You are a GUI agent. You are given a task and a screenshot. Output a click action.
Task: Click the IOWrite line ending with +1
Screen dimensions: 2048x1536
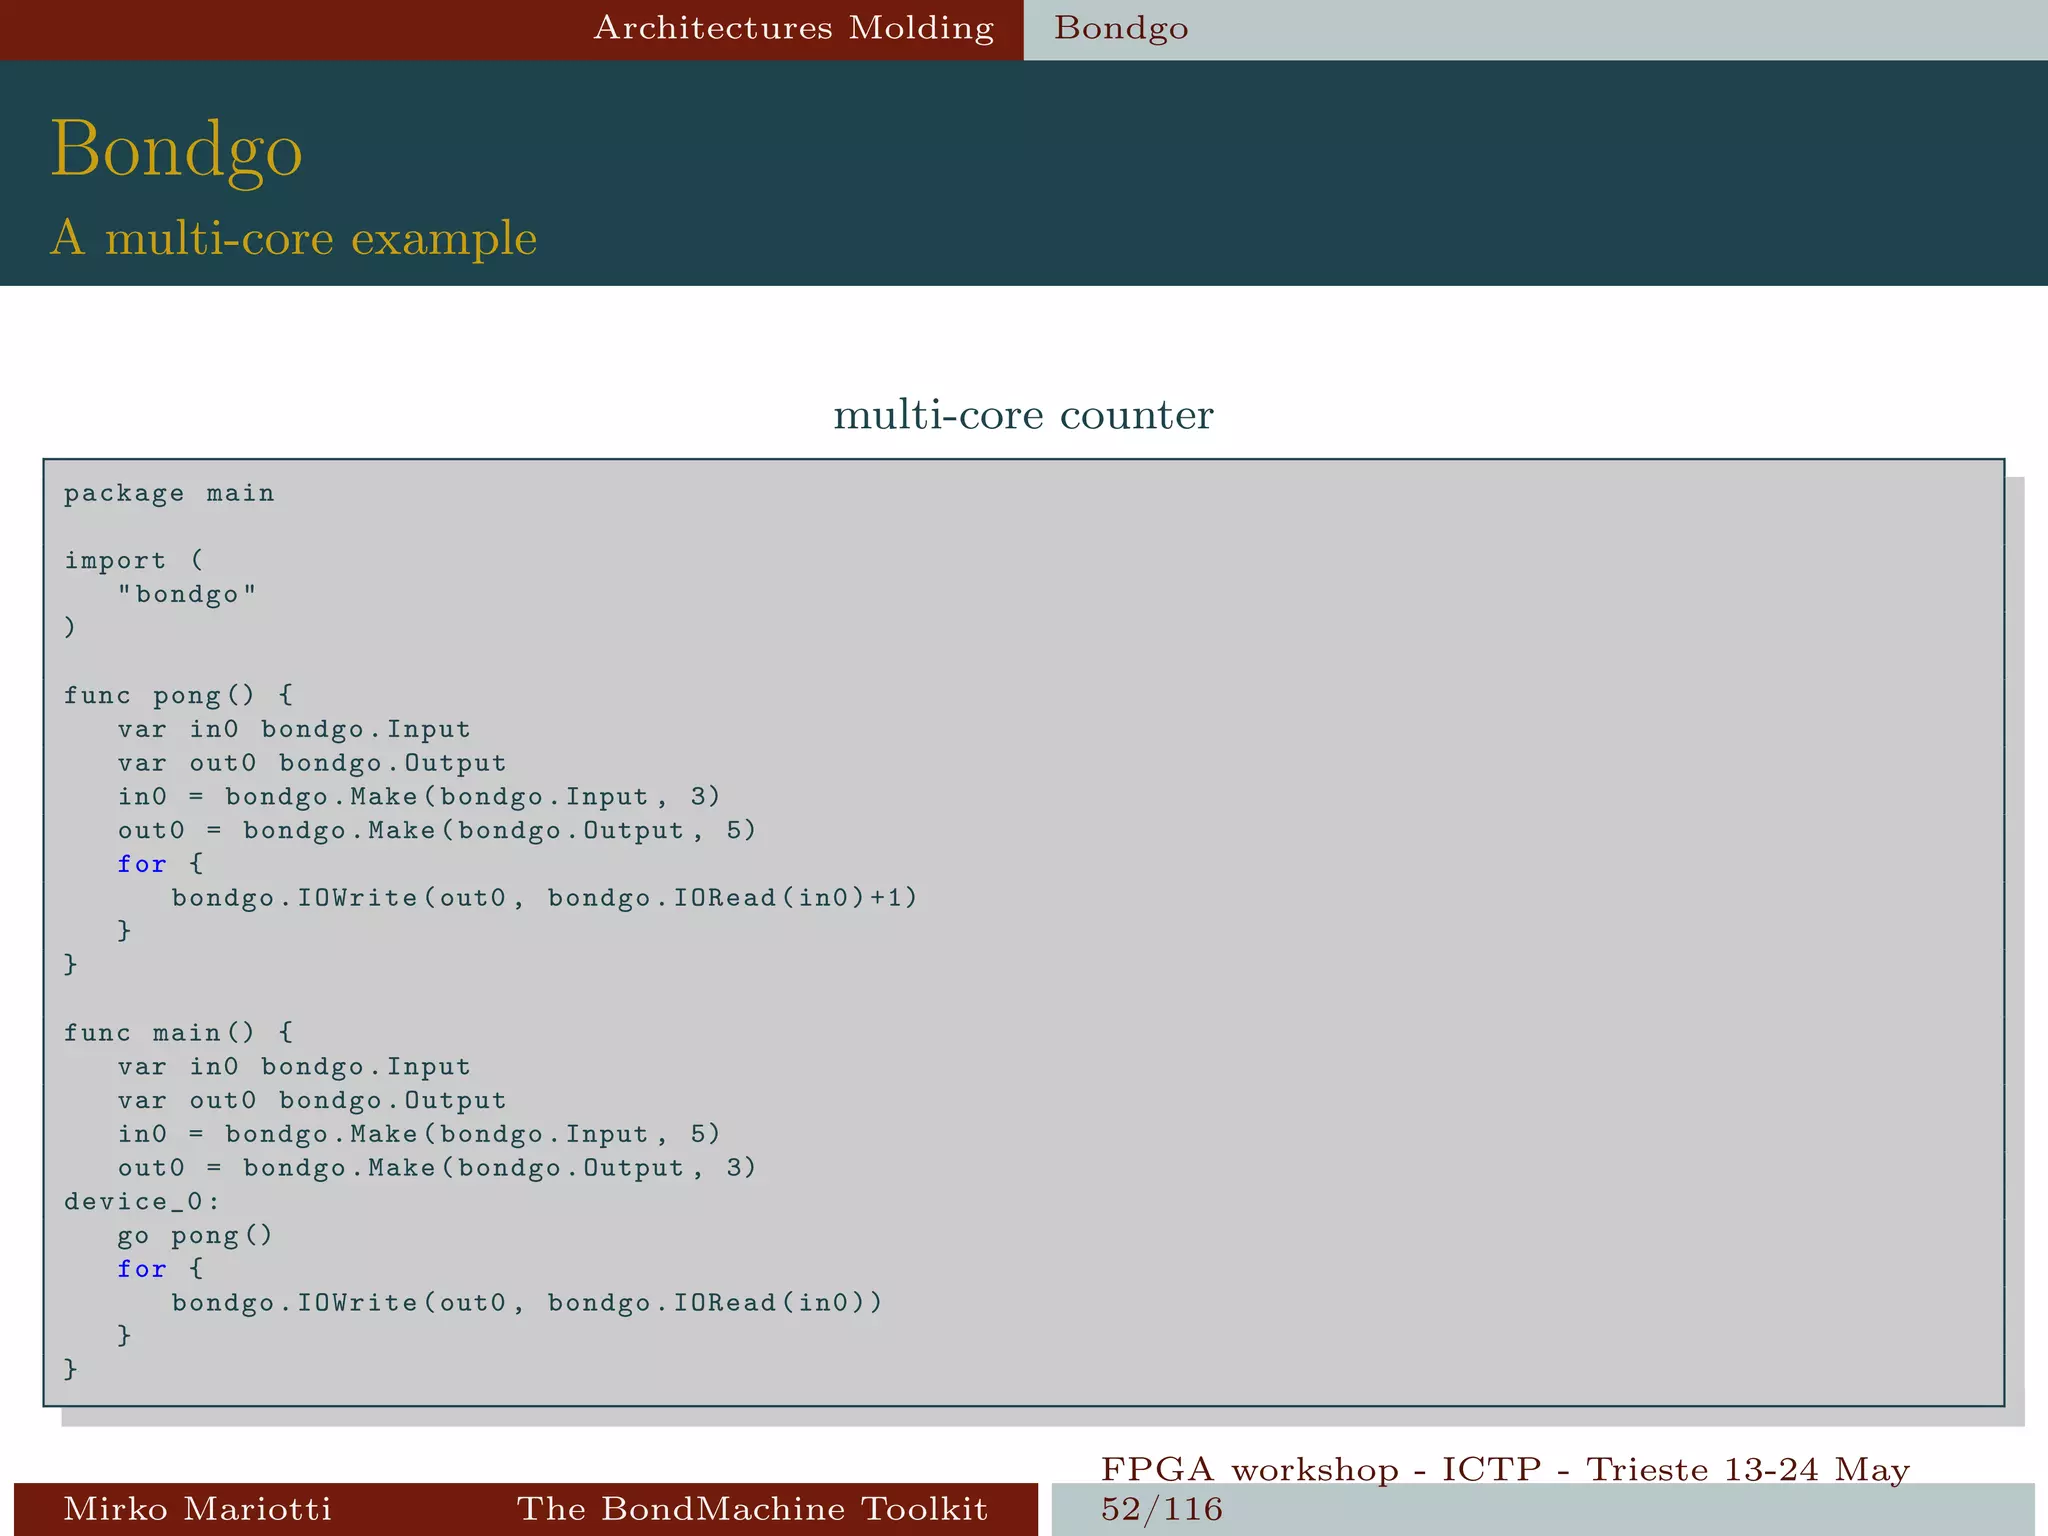544,898
